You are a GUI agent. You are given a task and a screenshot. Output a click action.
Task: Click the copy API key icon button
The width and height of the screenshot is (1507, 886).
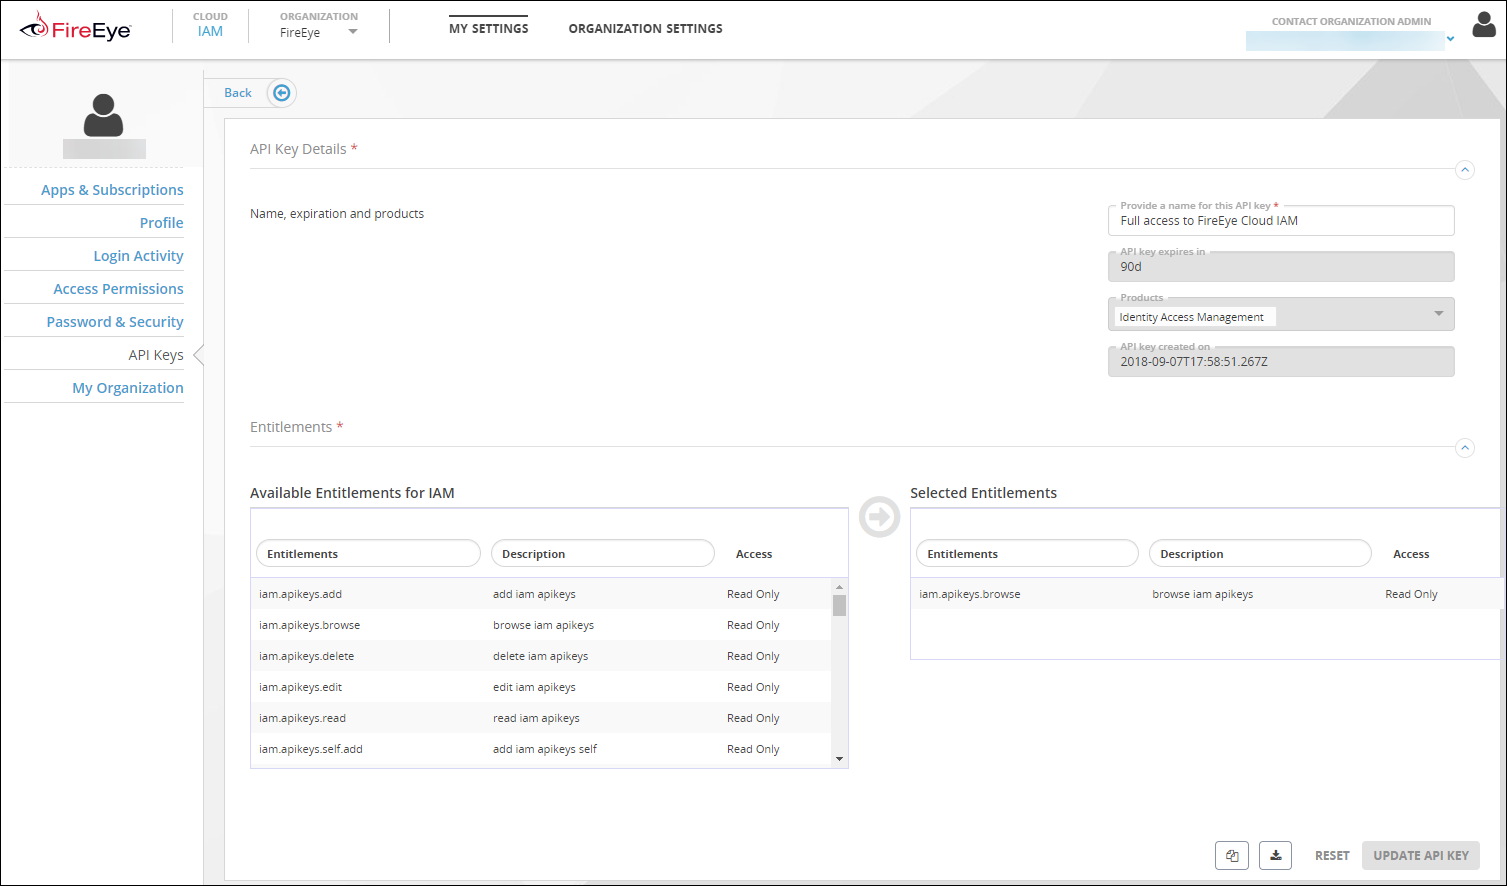(x=1232, y=856)
